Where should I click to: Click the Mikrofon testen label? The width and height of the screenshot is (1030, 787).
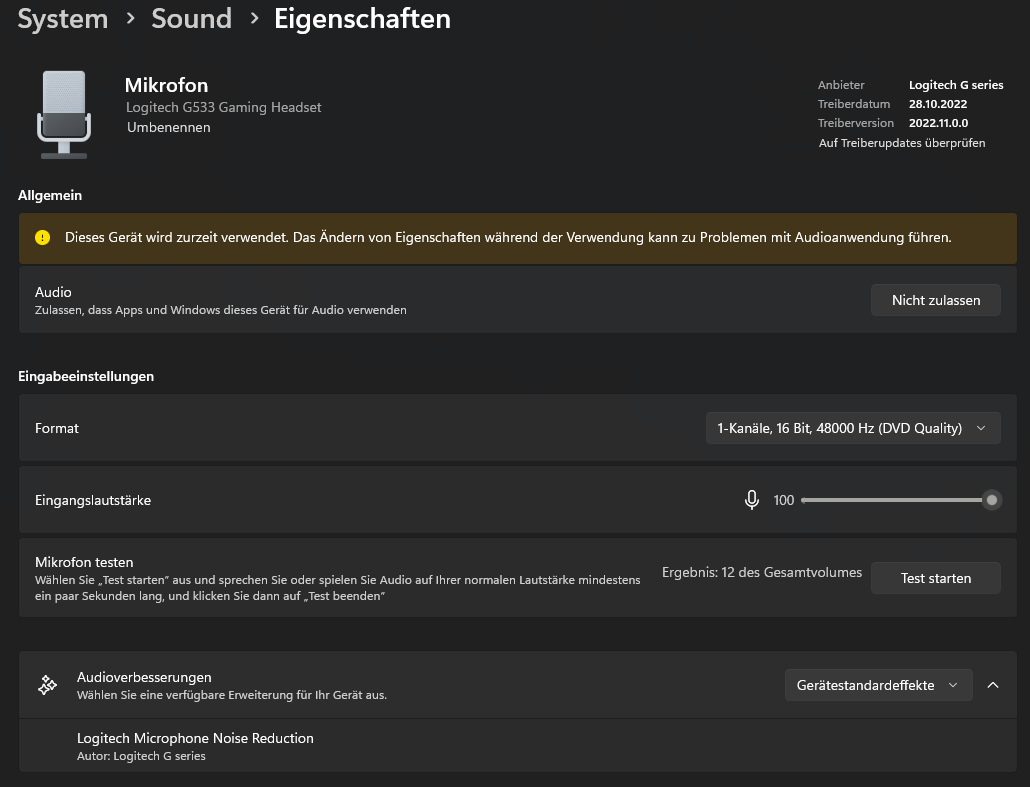point(84,562)
